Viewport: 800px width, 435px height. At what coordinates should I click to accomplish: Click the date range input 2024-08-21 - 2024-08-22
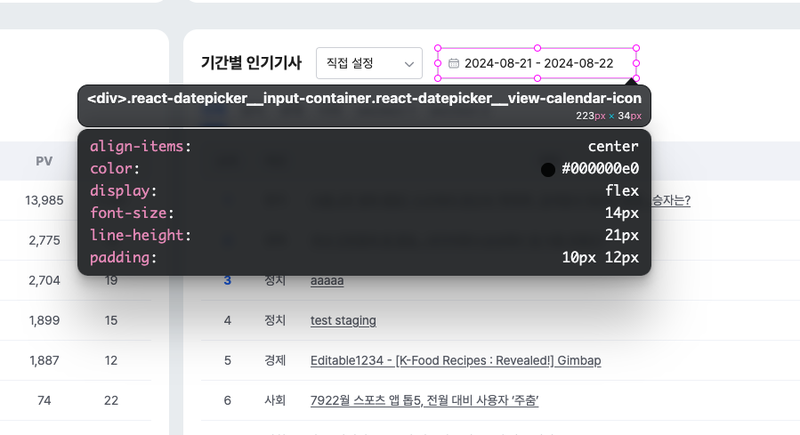(x=539, y=63)
